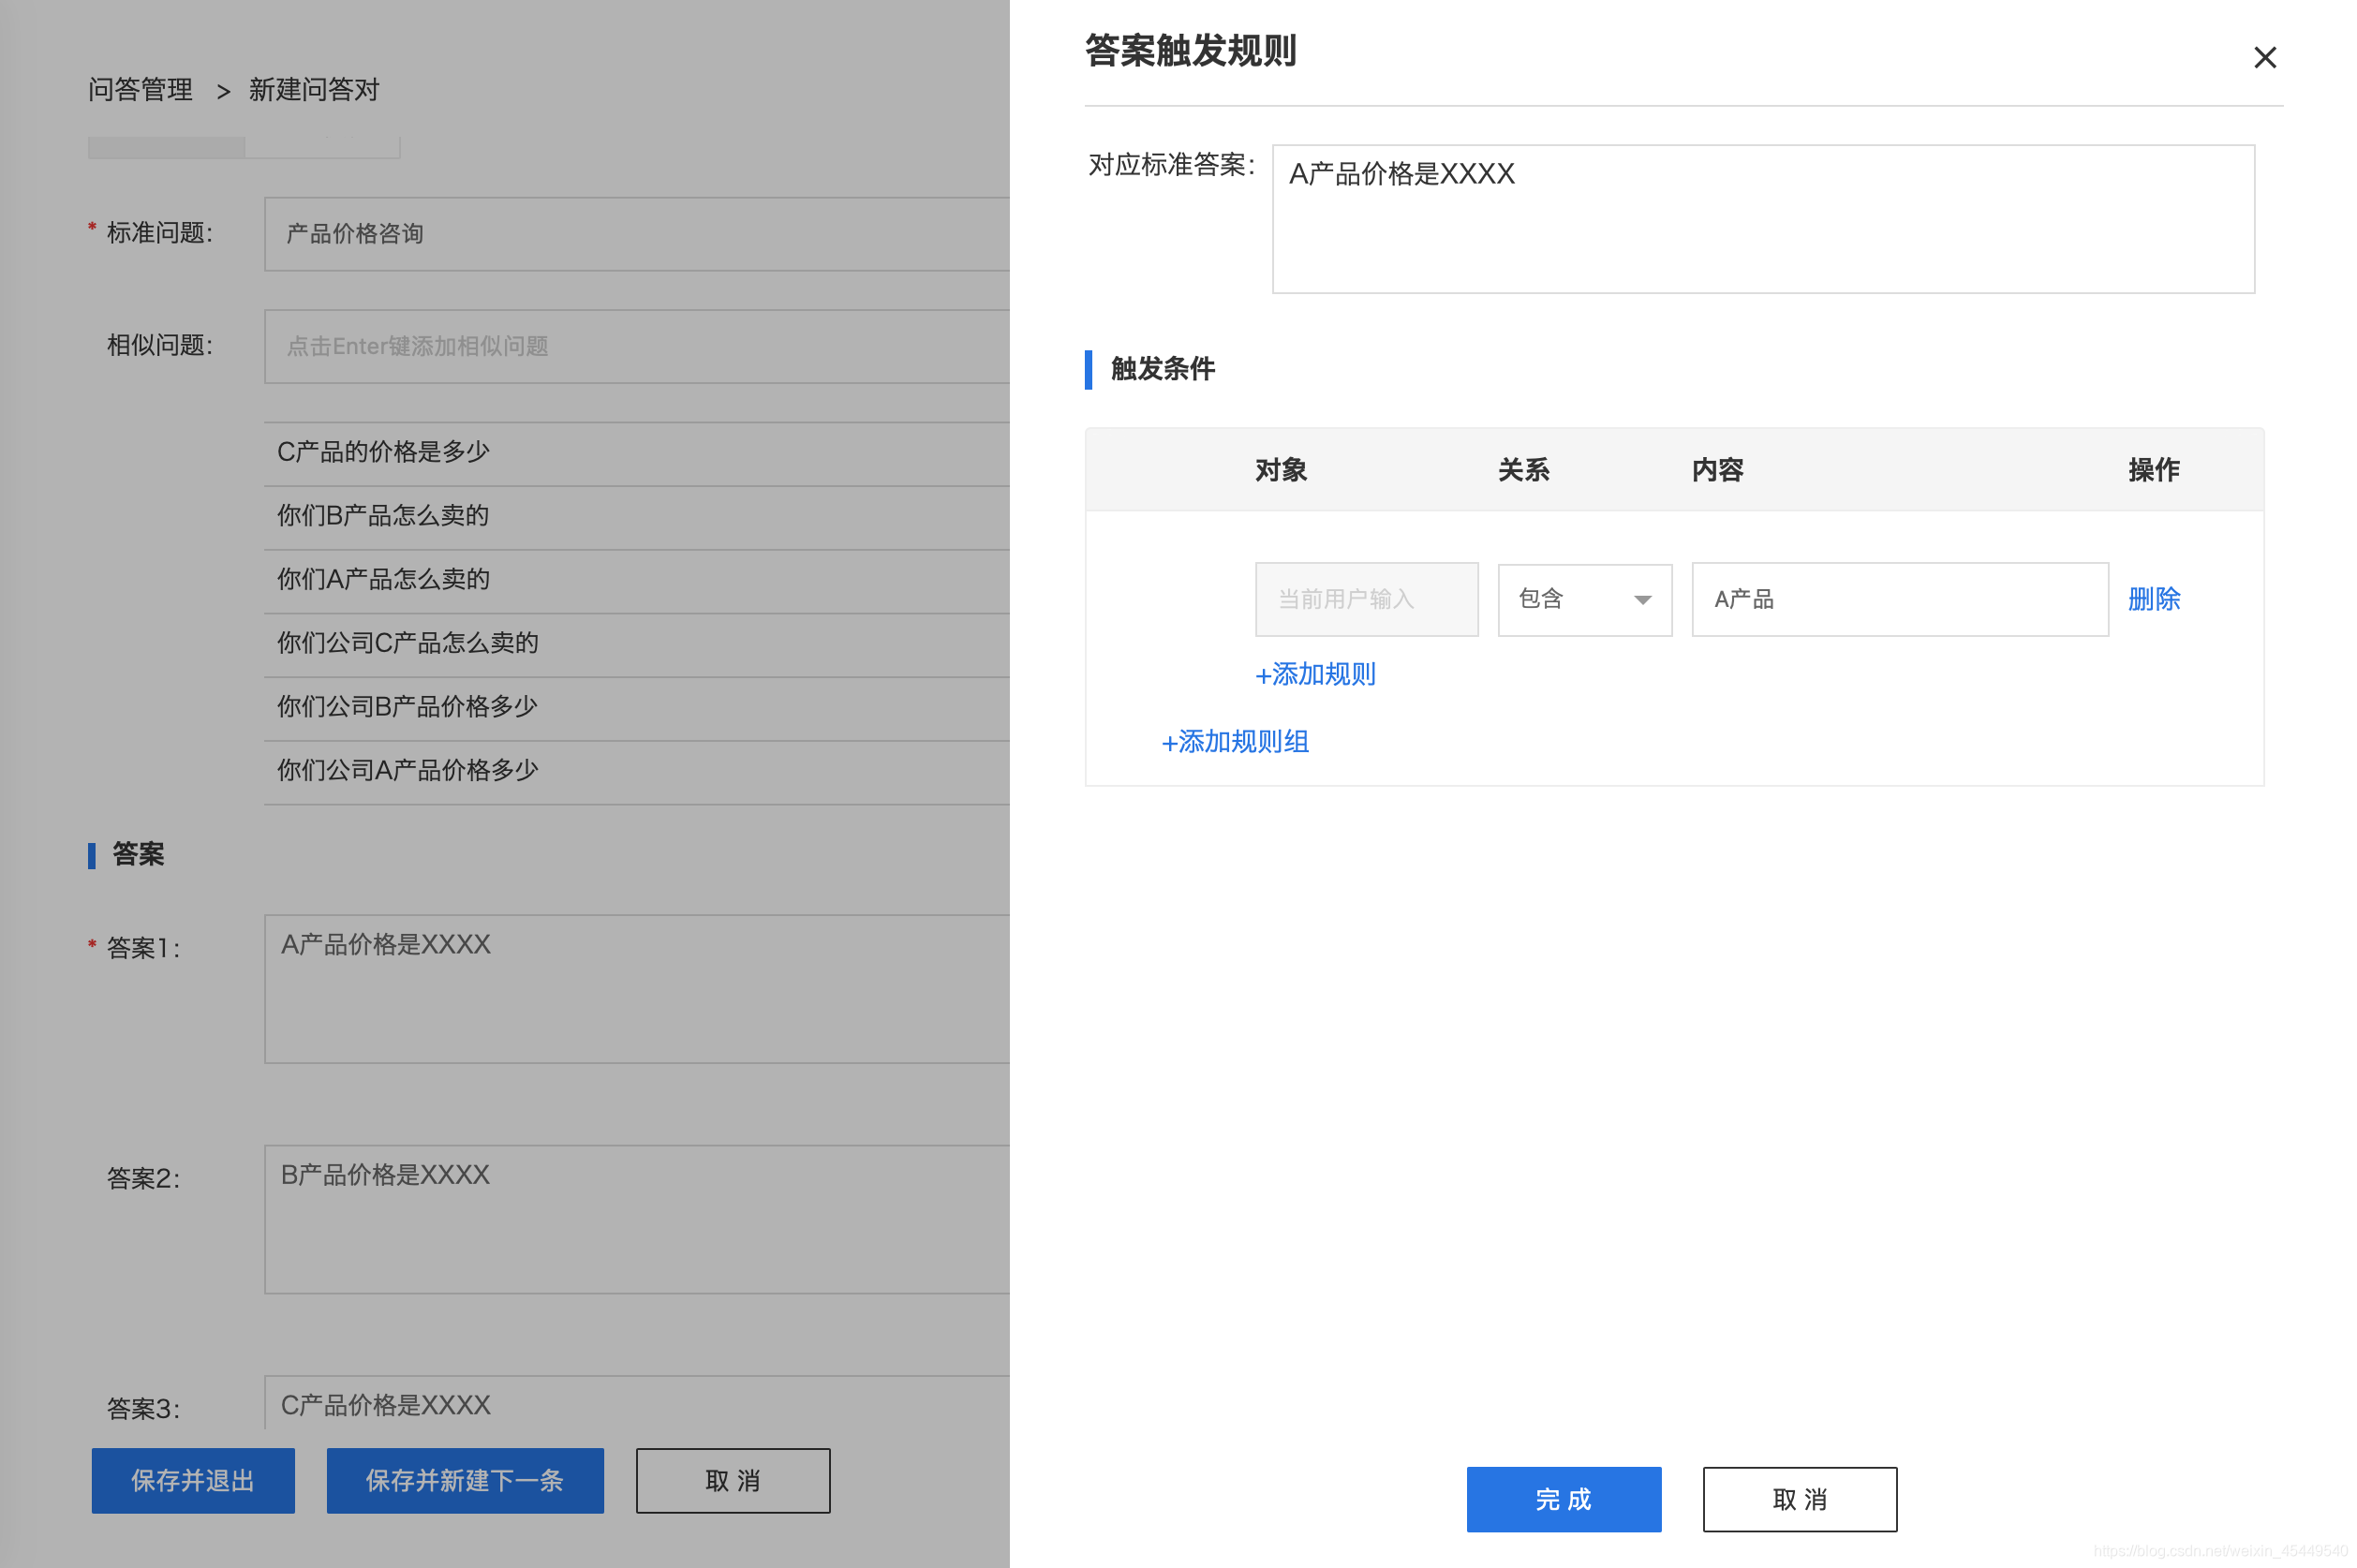This screenshot has height=1568, width=2357.
Task: Click the 标准问题 input field
Action: (636, 234)
